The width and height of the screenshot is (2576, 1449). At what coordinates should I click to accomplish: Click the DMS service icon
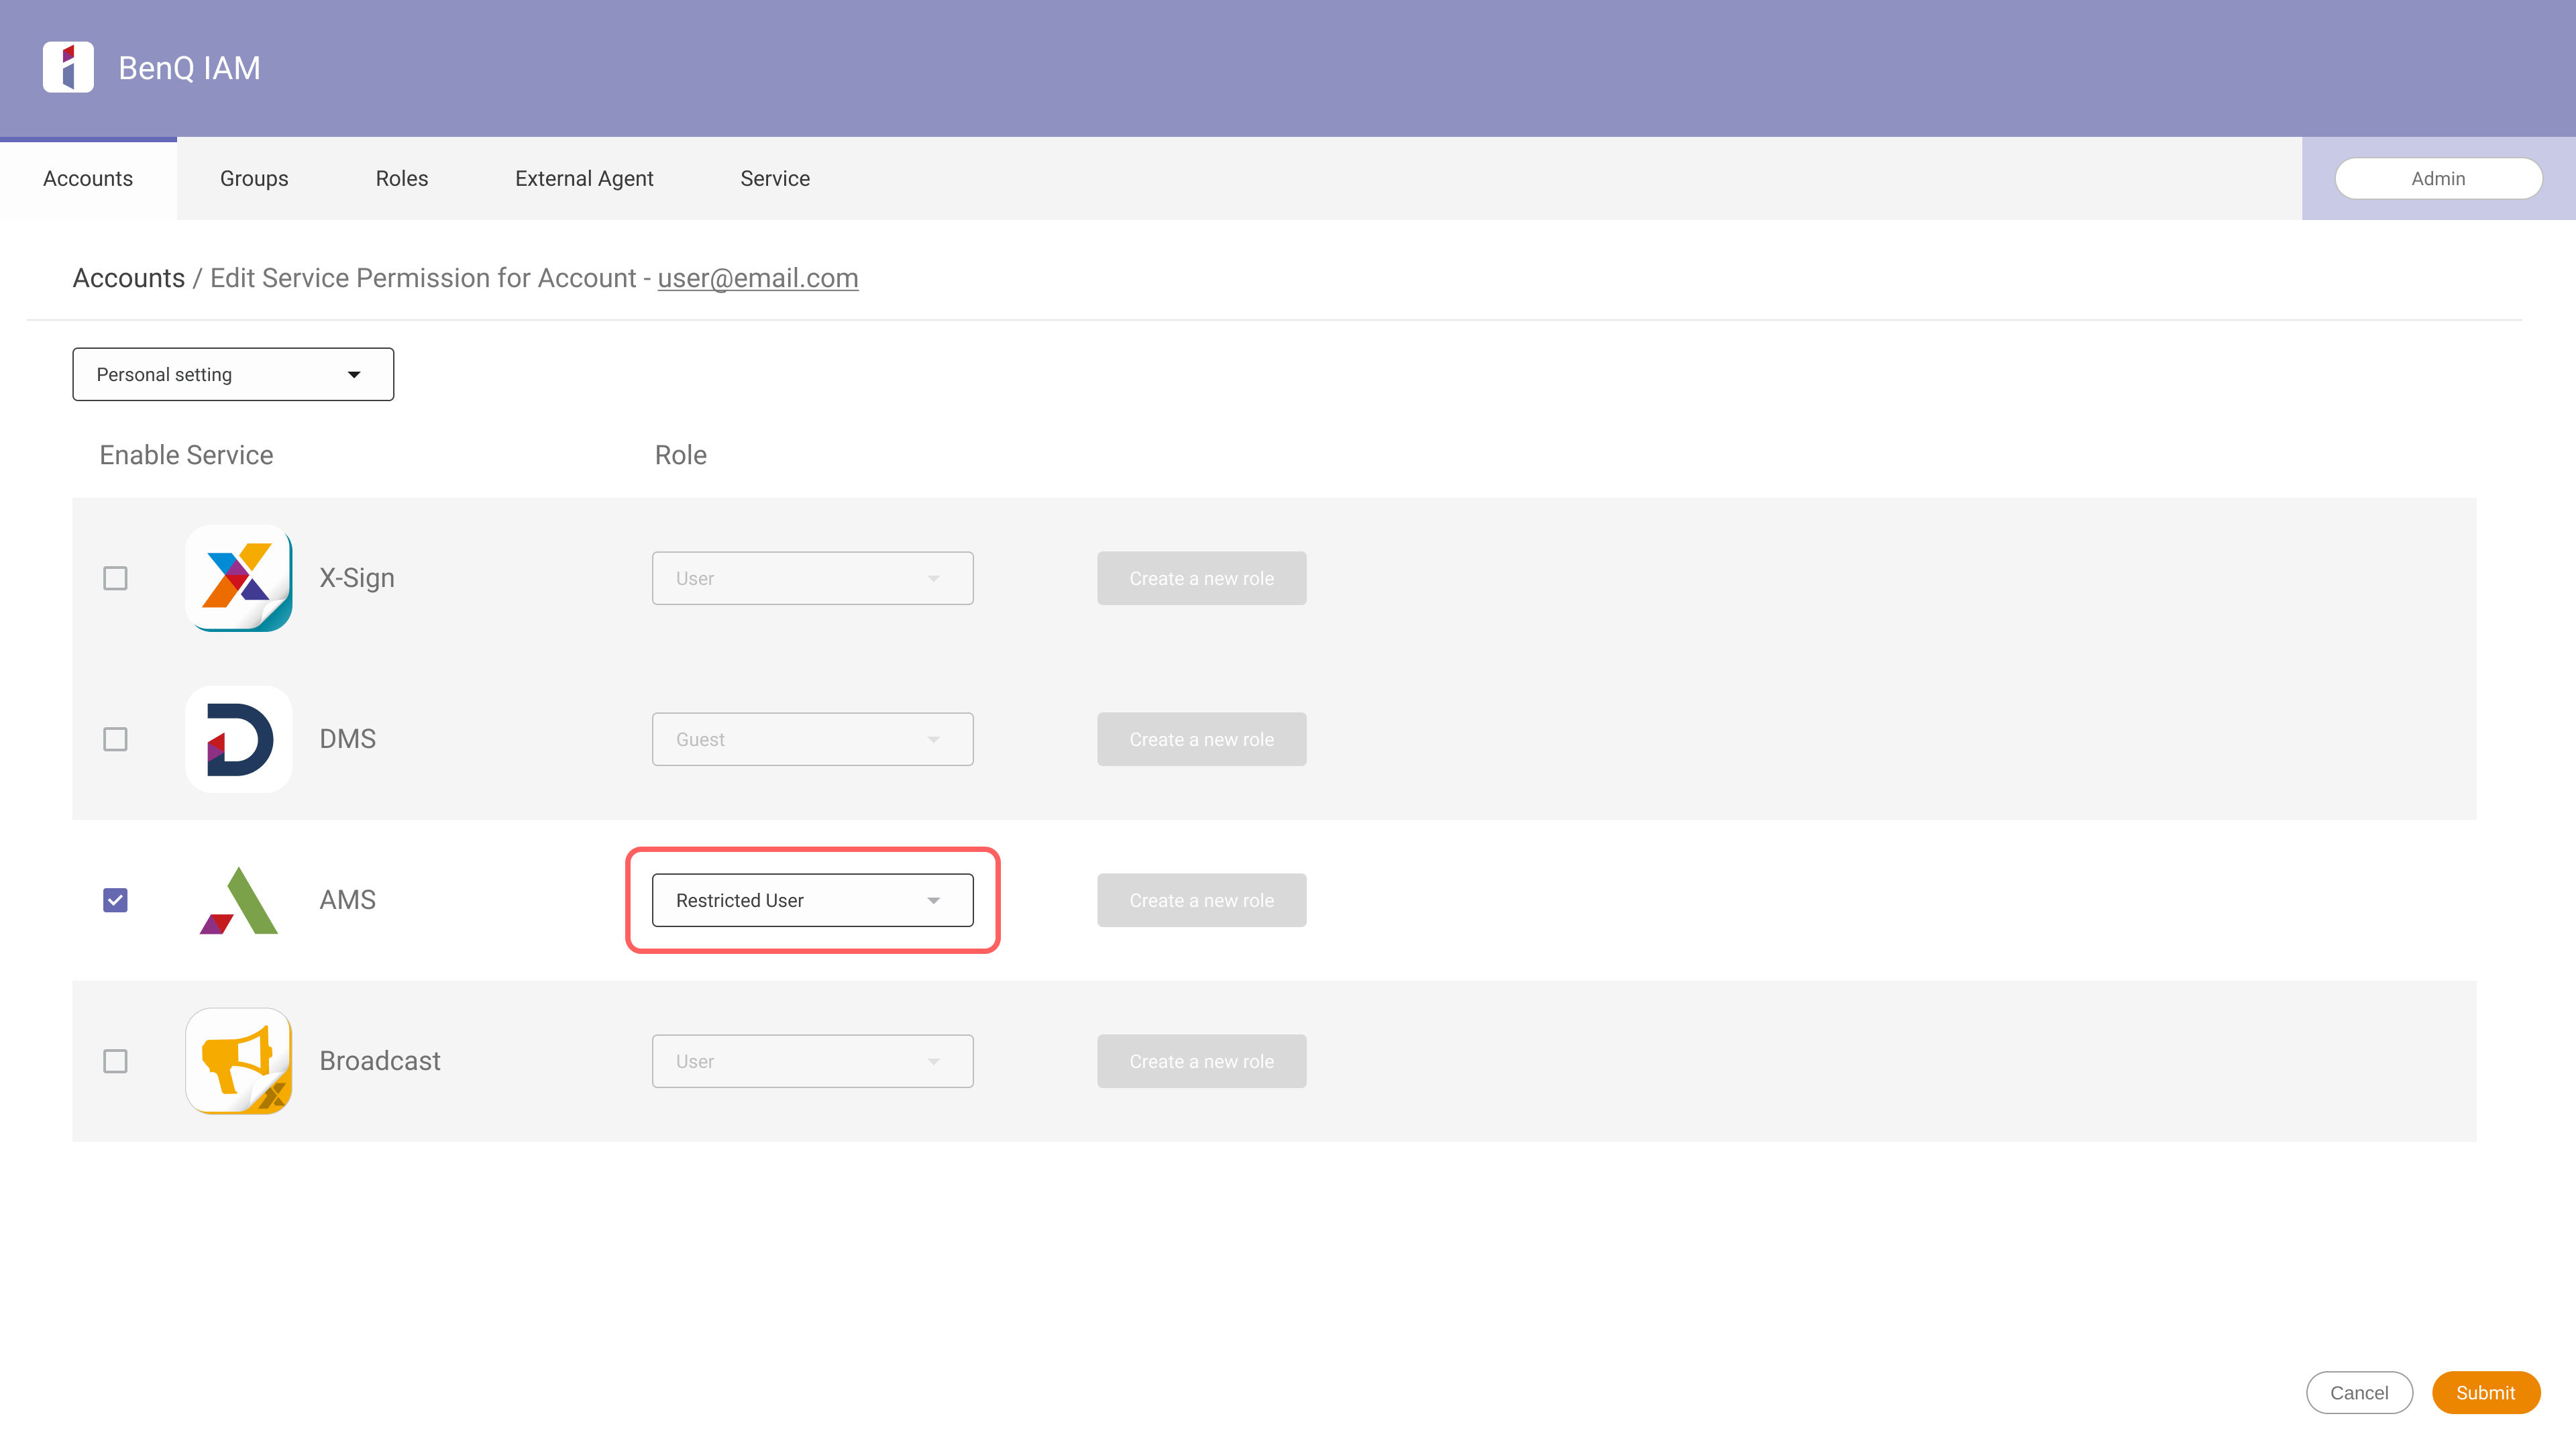click(x=238, y=739)
